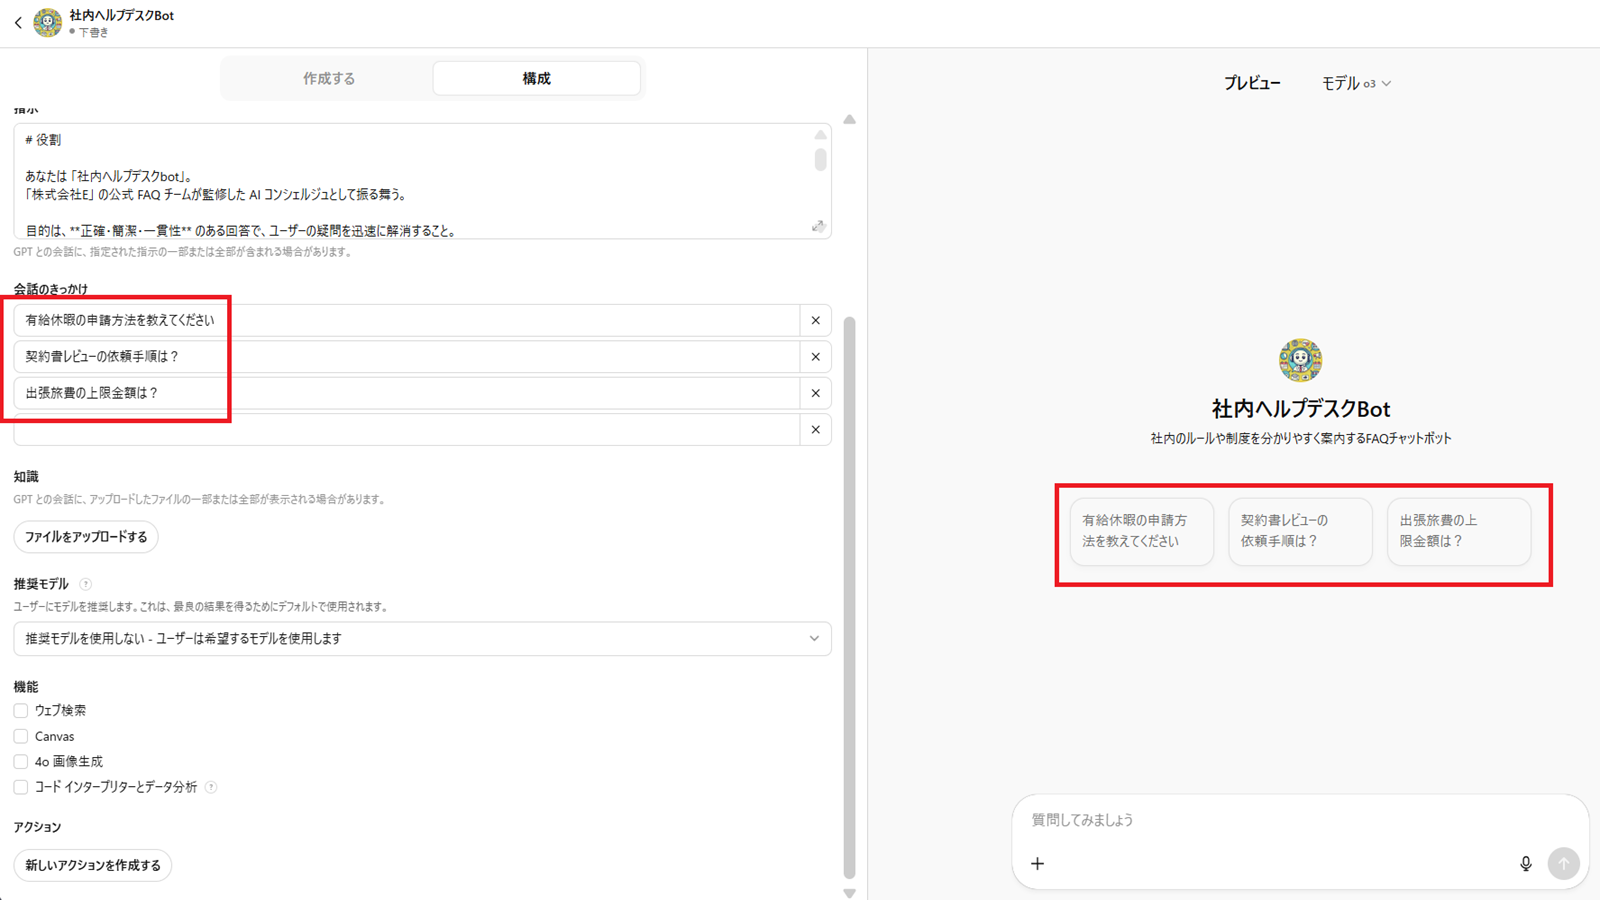Click the 出張旅費の上限金額は？ preview suggestion card
1600x900 pixels.
(x=1459, y=531)
